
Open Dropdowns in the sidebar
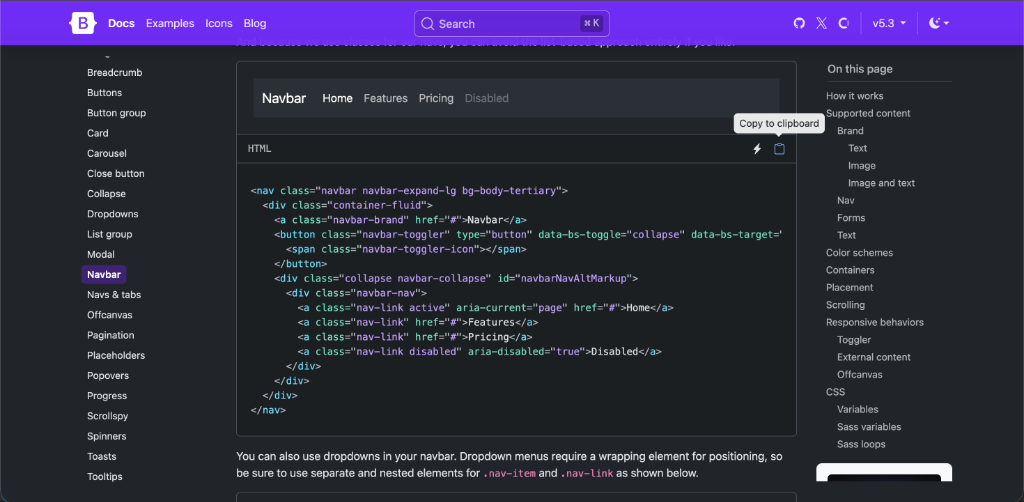pos(112,214)
